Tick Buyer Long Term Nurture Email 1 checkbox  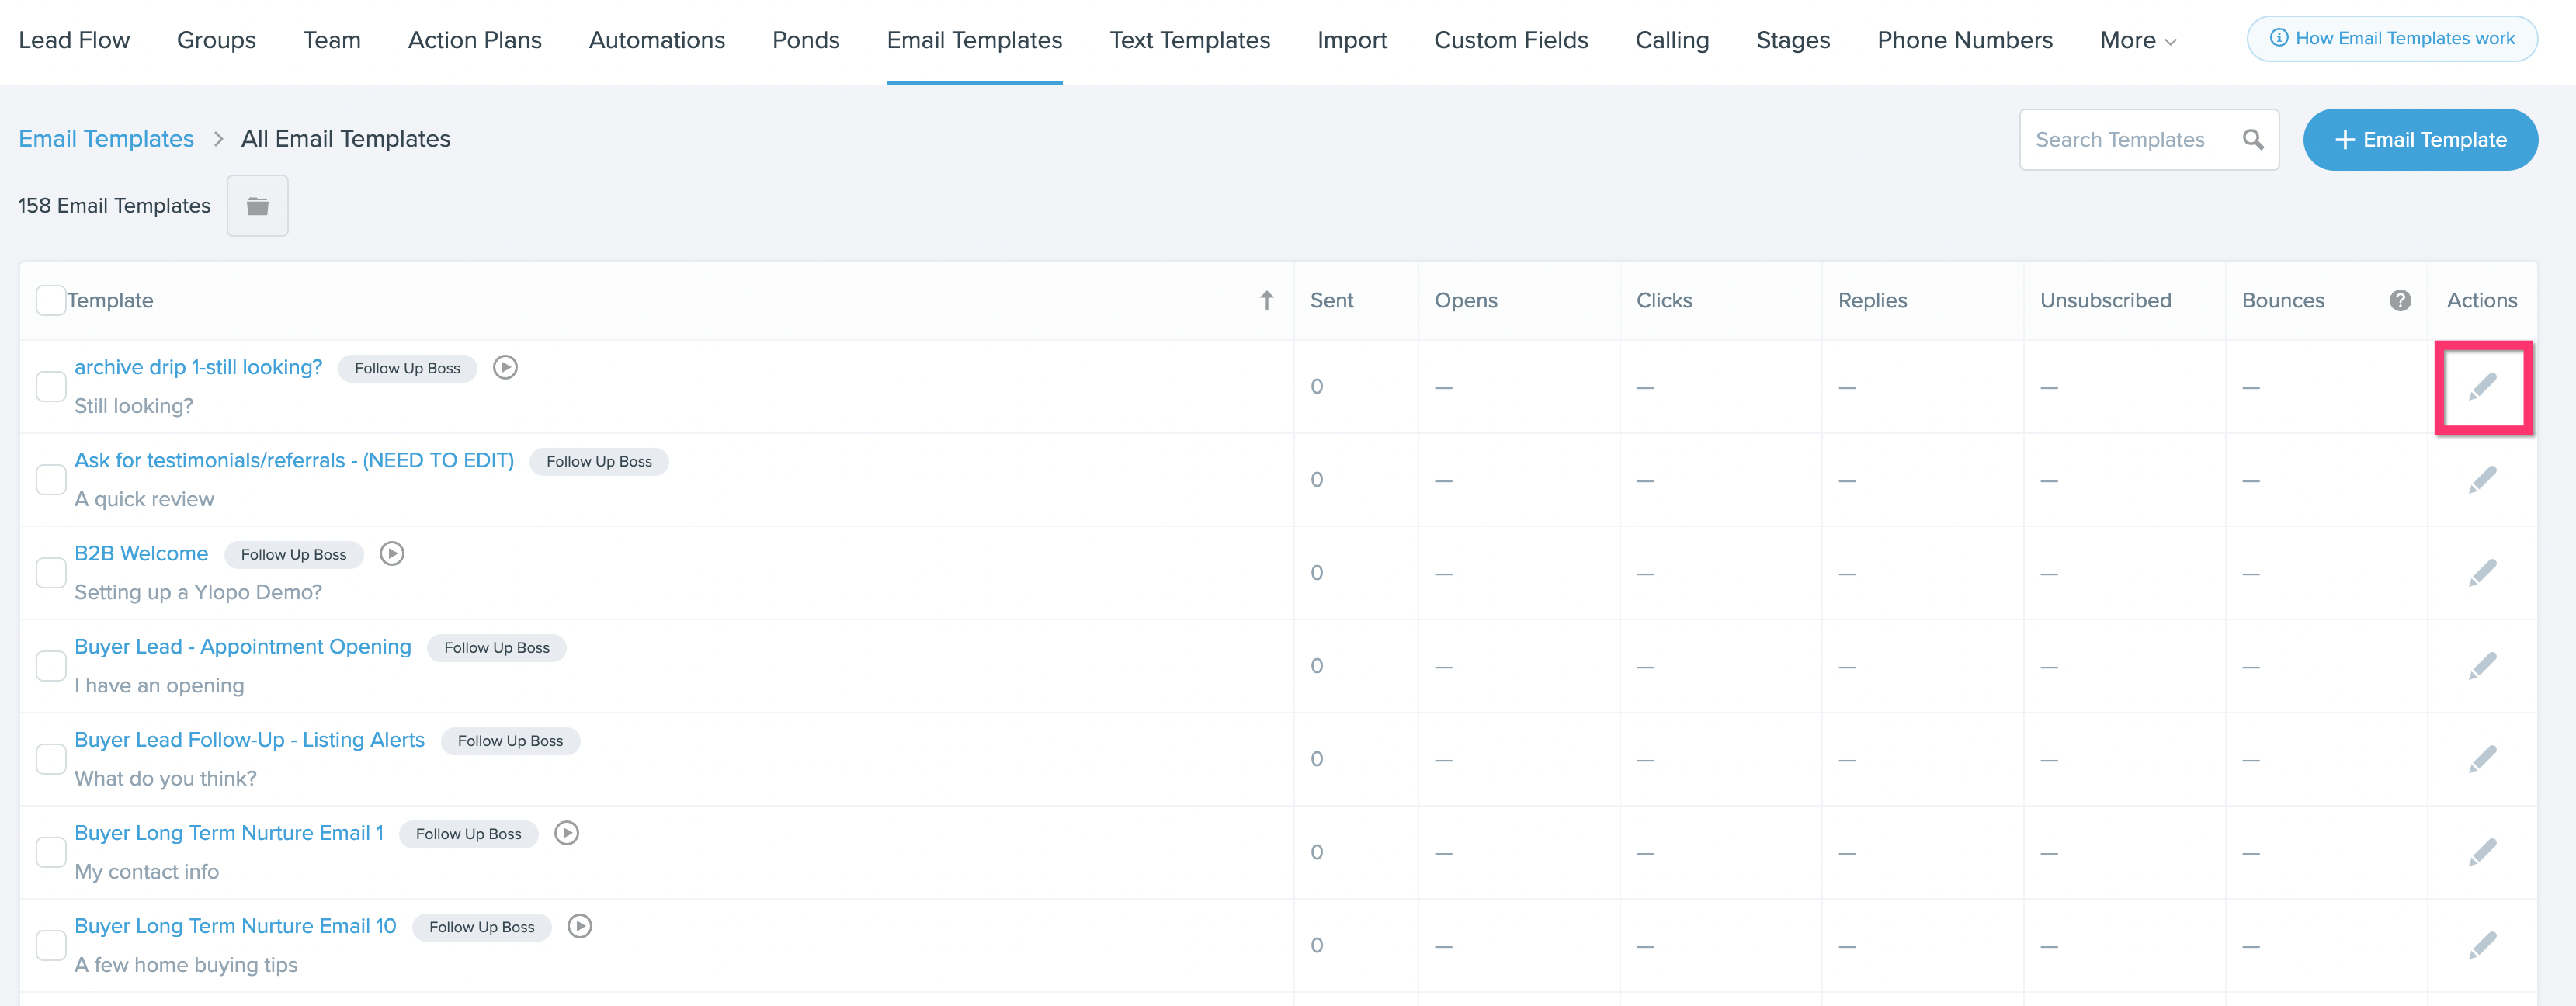click(x=50, y=852)
